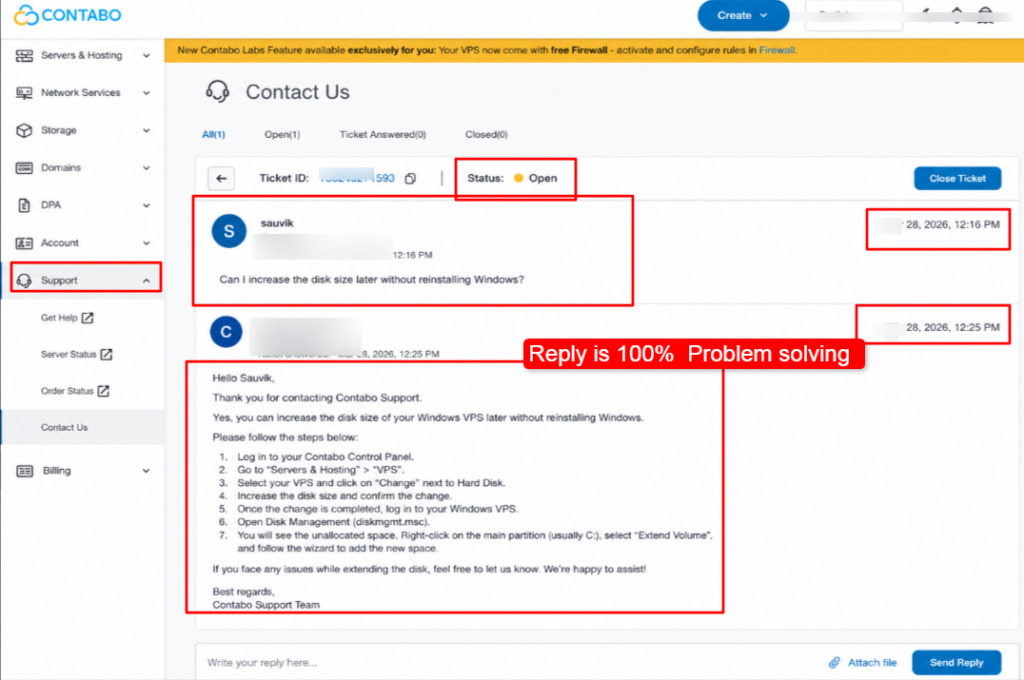Image resolution: width=1024 pixels, height=680 pixels.
Task: Click the 'Contabo Support Team' signature
Action: pos(266,605)
